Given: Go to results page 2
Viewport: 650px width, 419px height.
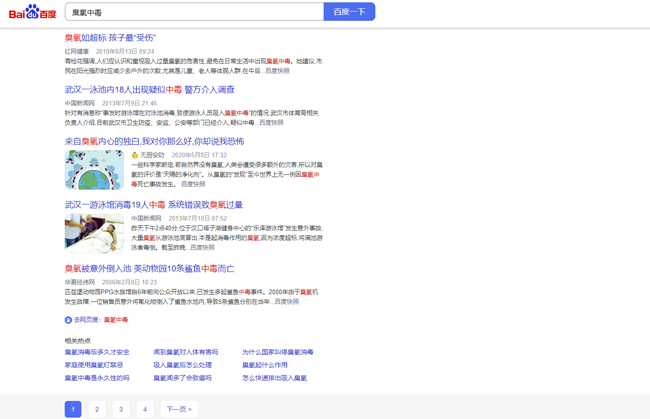Looking at the screenshot, I should [97, 409].
